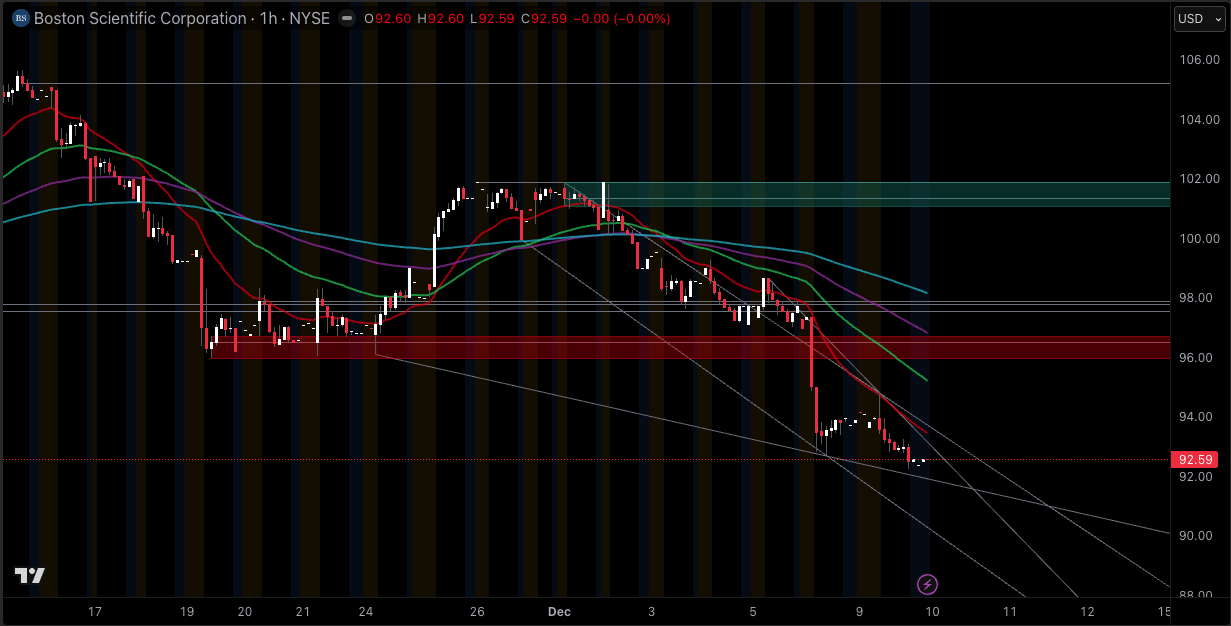Click the O 92.60 open value
Viewport: 1231px width, 626px height.
(386, 17)
